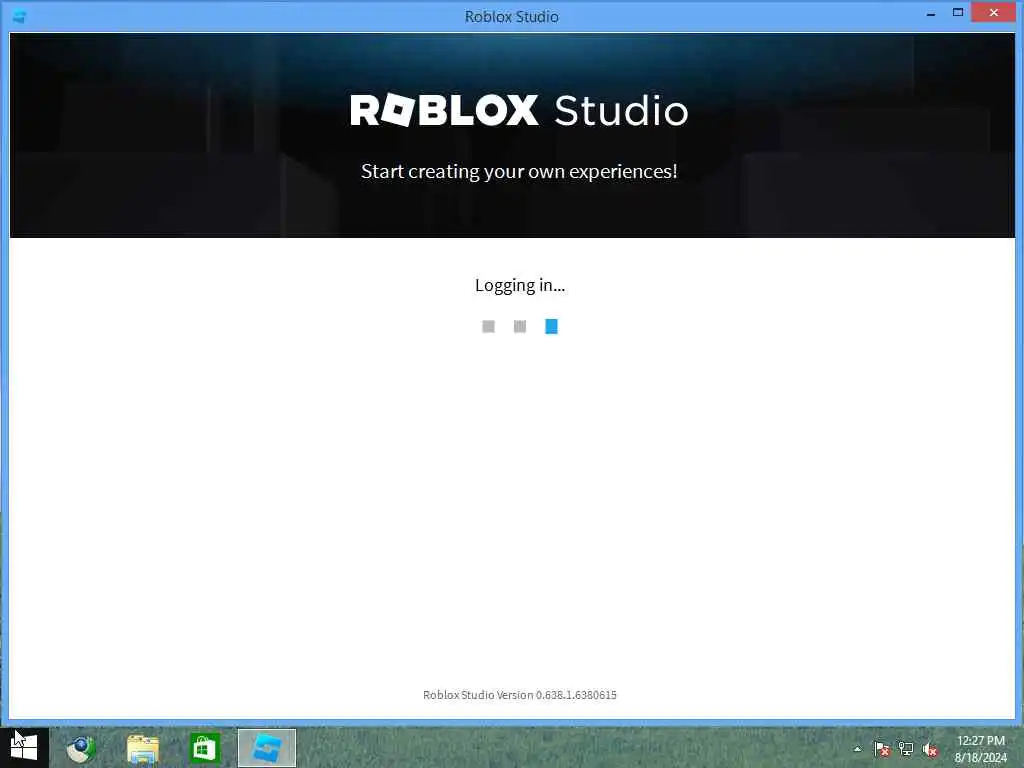Click the muted volume tray icon
Screen dimensions: 1024x768
tap(930, 750)
